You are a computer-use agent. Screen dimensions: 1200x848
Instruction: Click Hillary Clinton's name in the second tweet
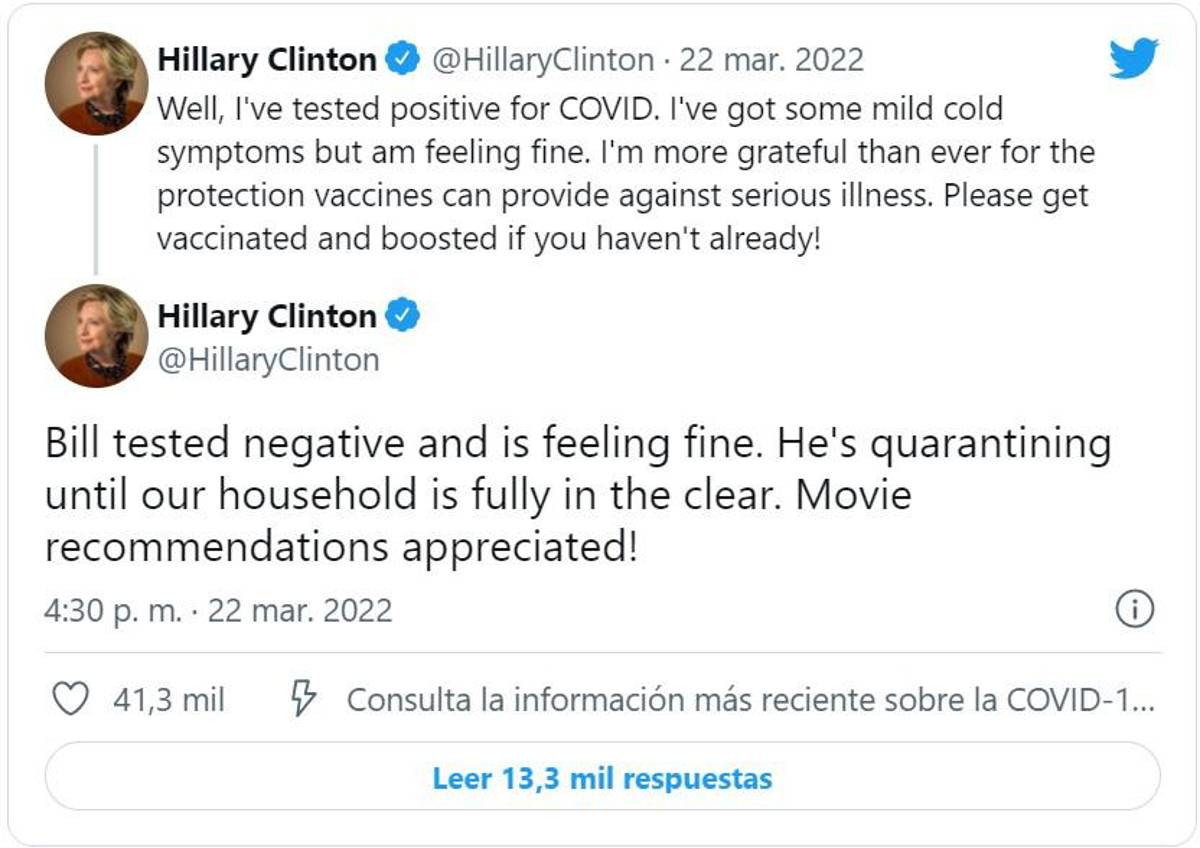[263, 315]
